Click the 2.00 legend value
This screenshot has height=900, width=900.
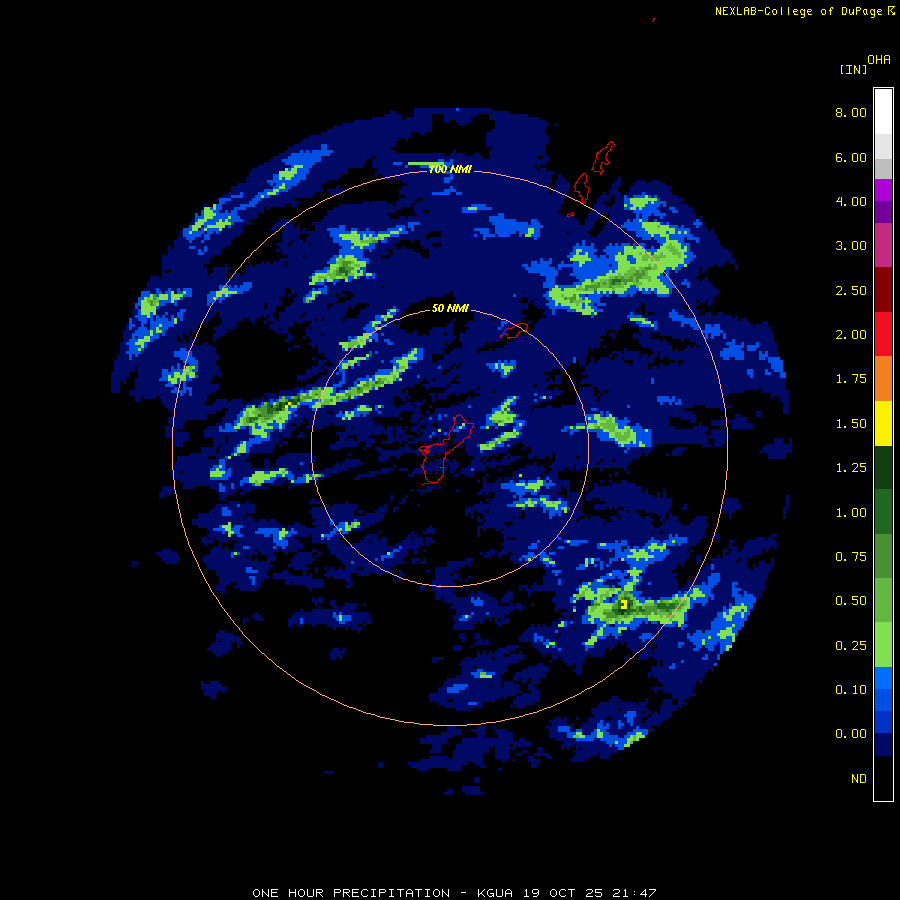[x=851, y=335]
